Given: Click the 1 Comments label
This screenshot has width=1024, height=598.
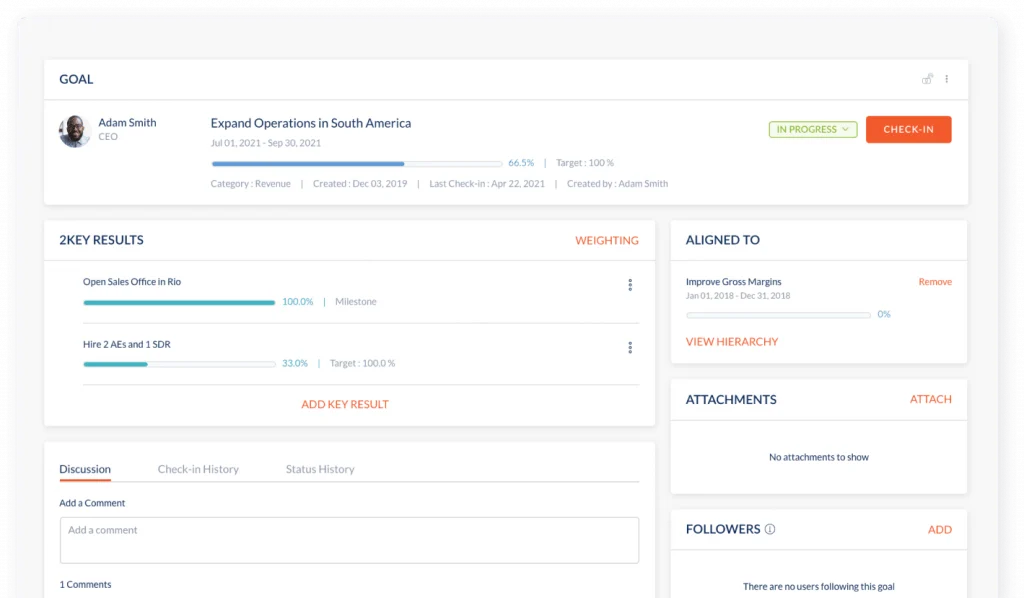Looking at the screenshot, I should [86, 584].
